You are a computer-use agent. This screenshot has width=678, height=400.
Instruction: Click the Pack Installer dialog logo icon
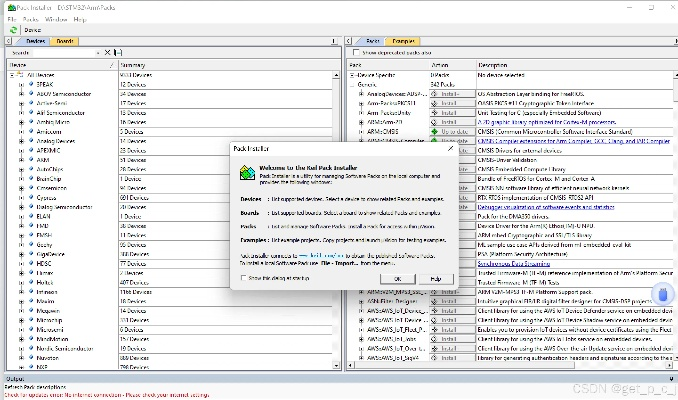point(246,172)
